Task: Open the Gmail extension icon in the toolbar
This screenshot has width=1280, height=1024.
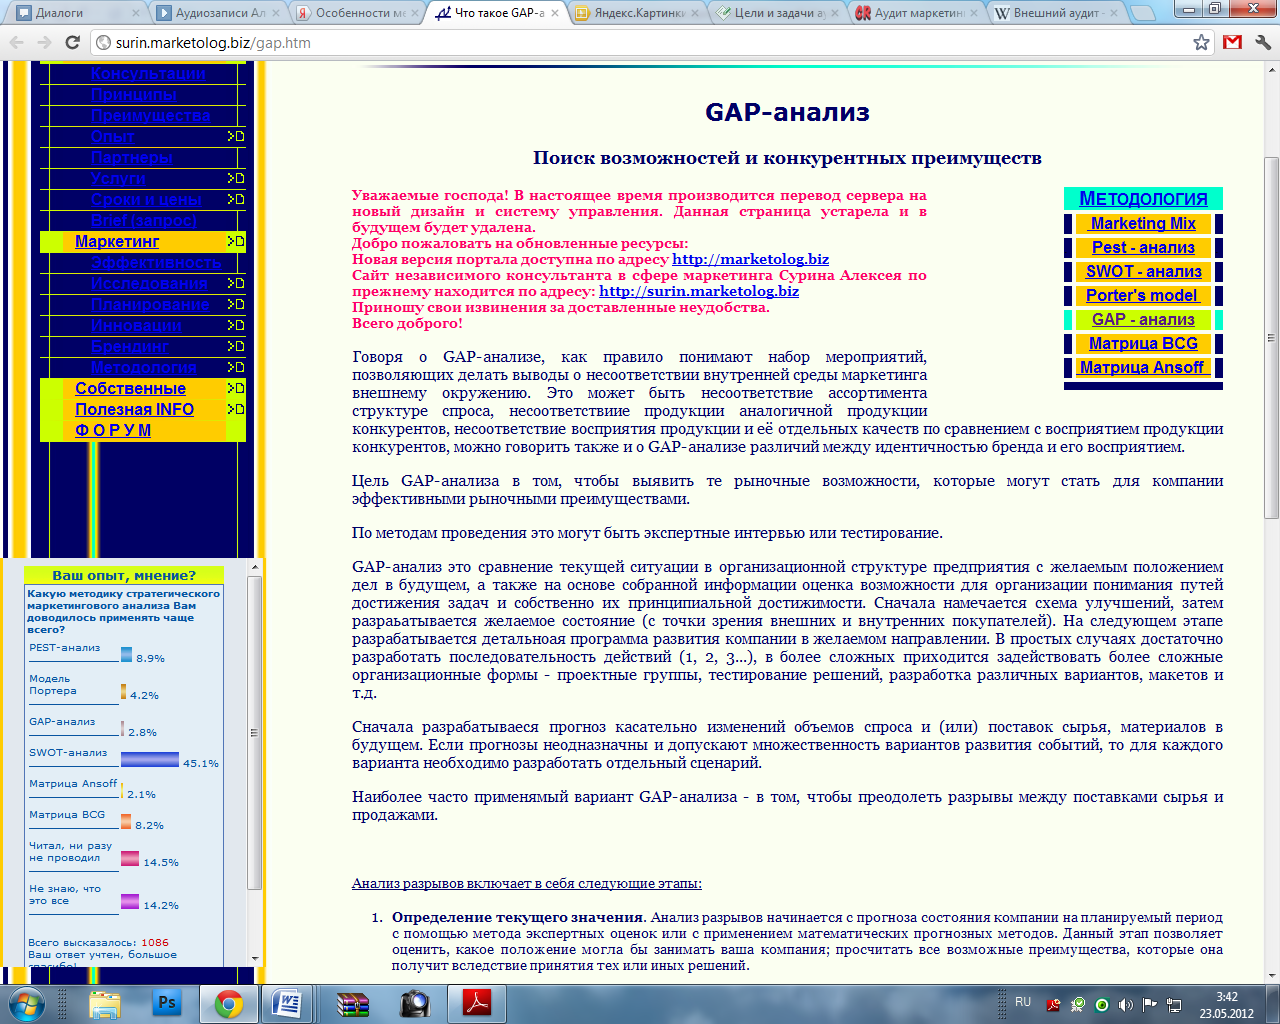Action: (1232, 42)
